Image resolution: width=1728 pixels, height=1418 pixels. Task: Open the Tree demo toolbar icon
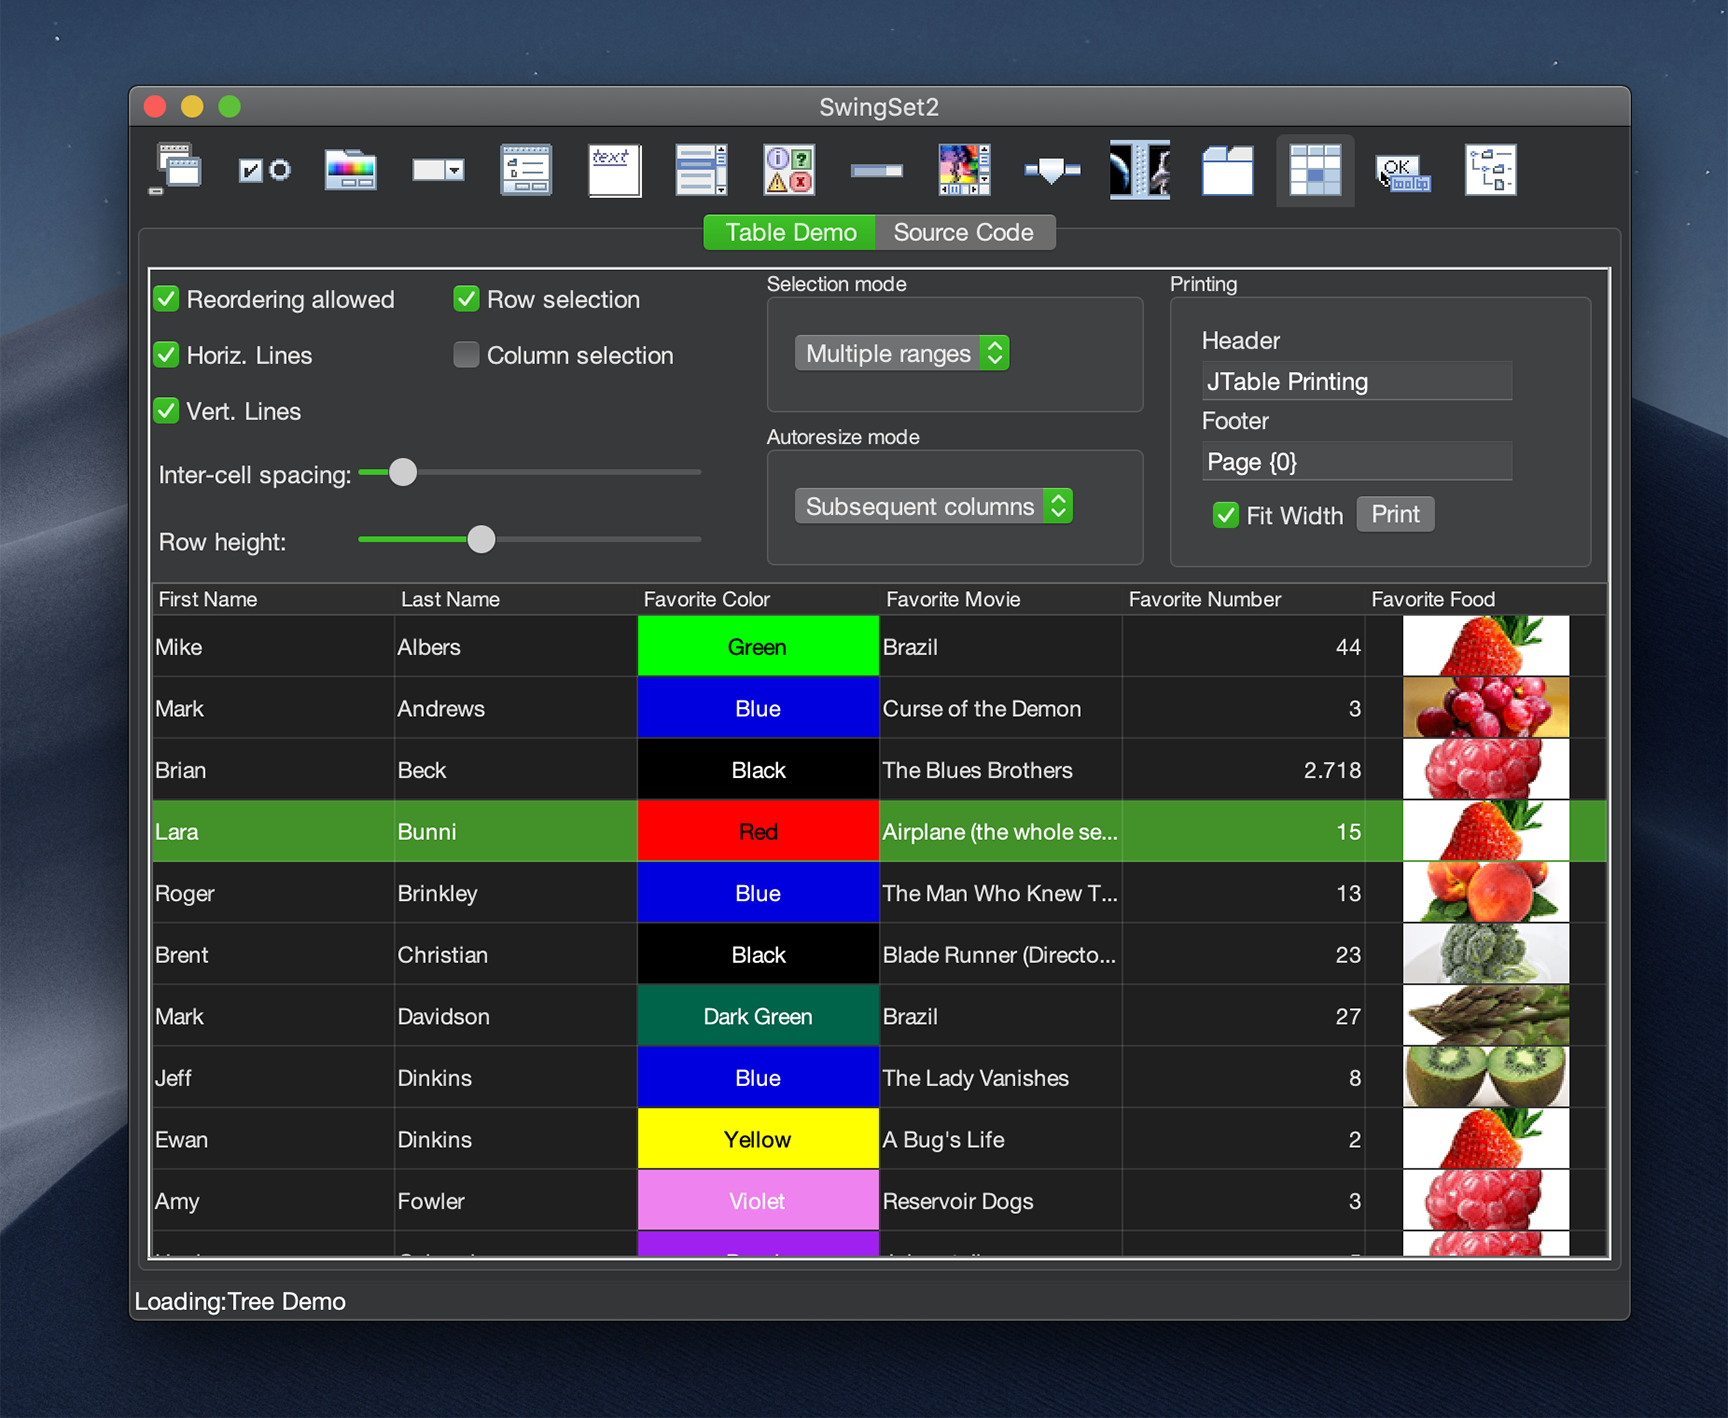[x=1490, y=170]
